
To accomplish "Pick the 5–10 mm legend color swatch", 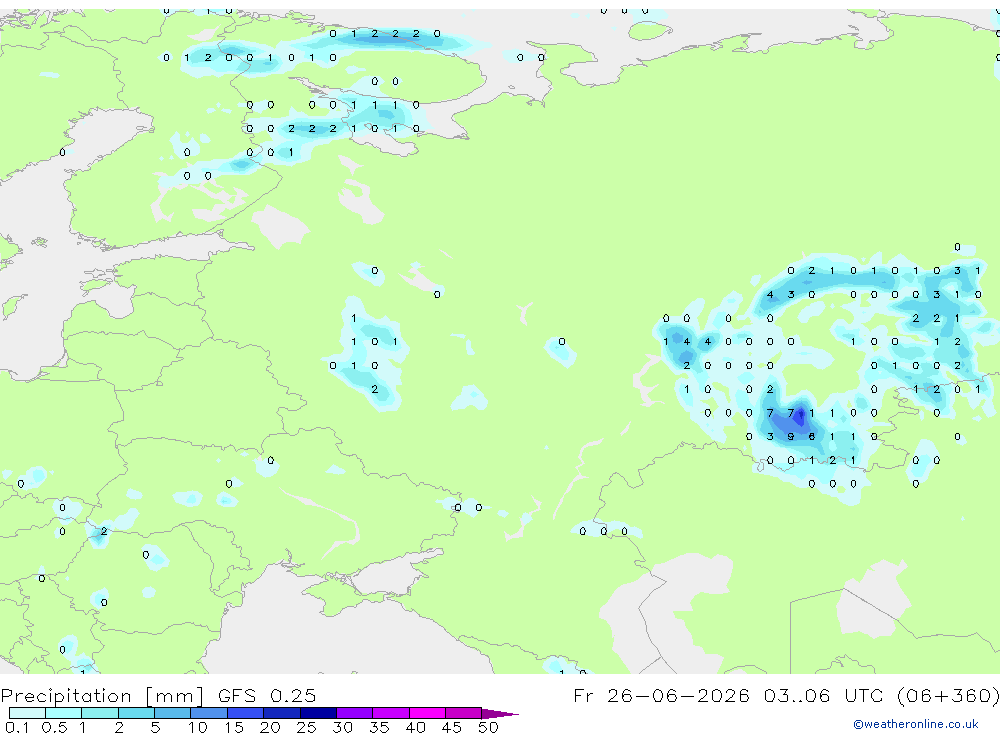I will coord(173,713).
